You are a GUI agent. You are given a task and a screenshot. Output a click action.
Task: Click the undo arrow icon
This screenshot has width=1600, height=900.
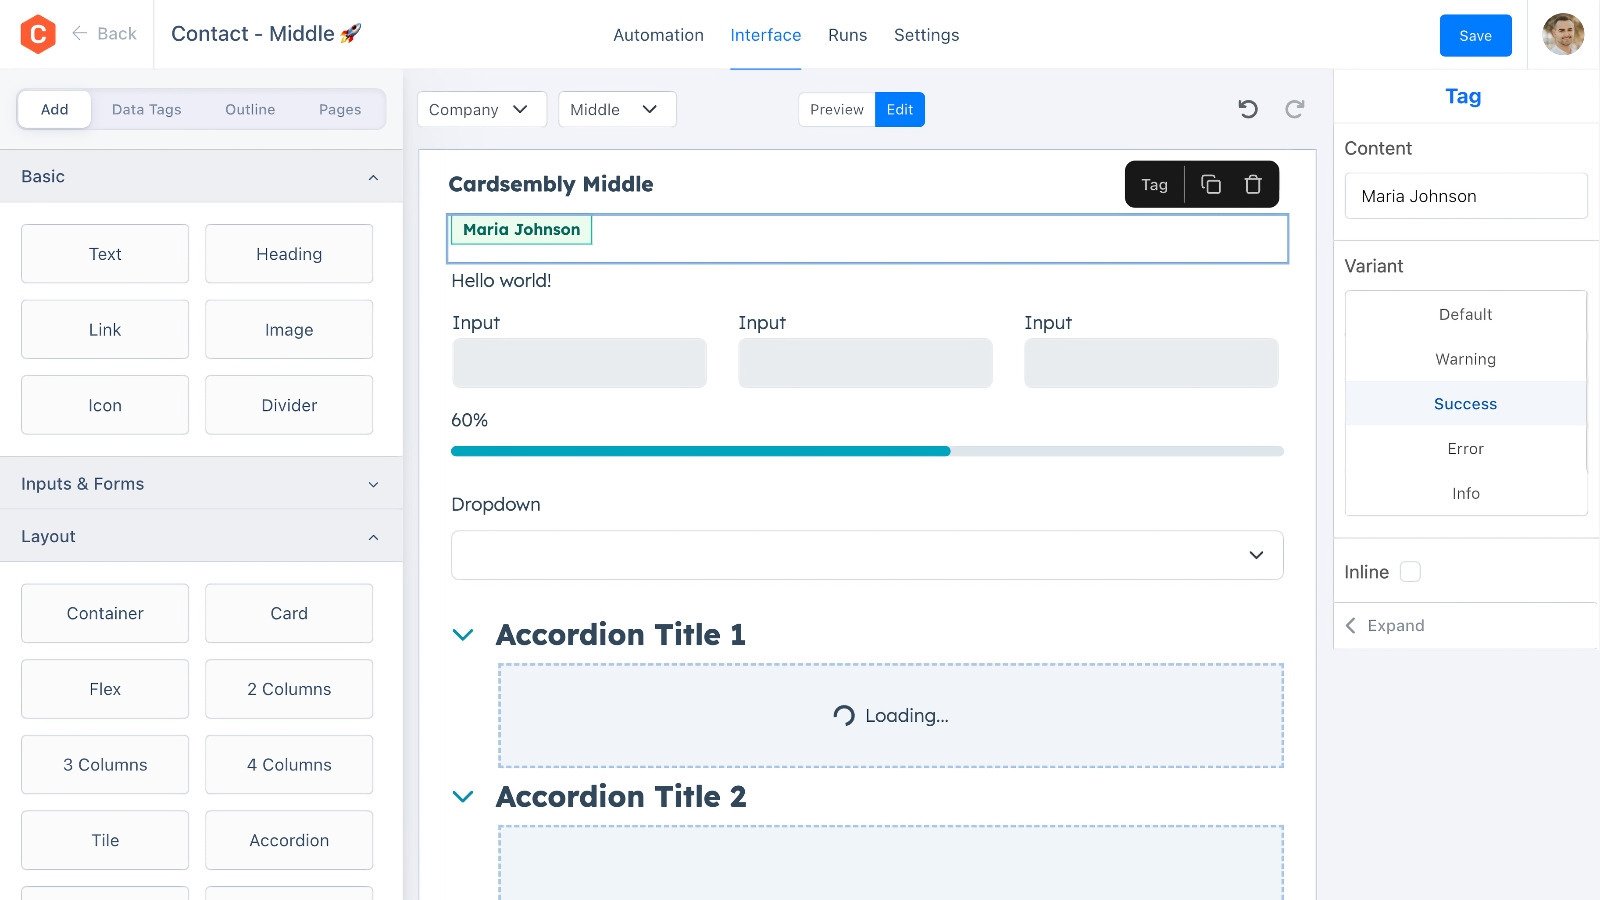click(1247, 109)
